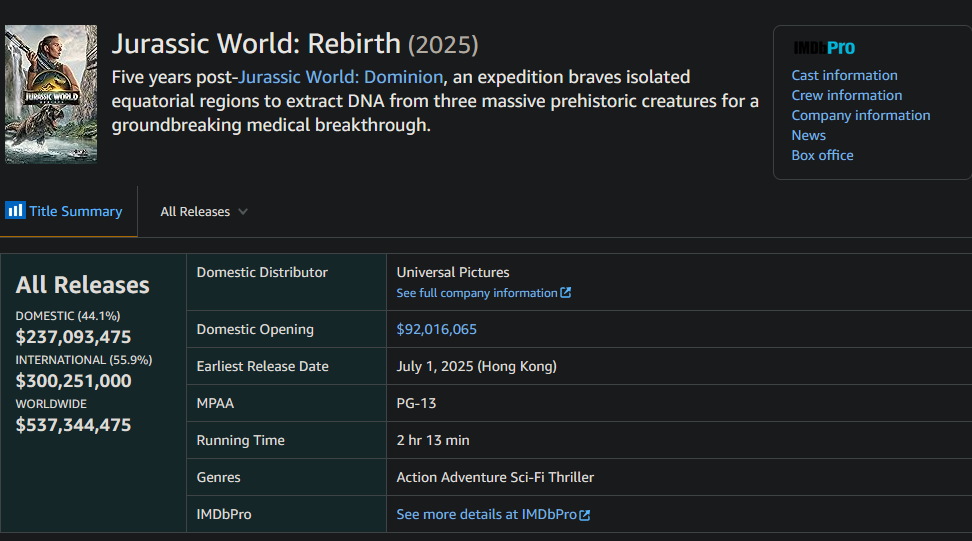This screenshot has width=972, height=541.
Task: Open the Box office link
Action: pos(822,155)
